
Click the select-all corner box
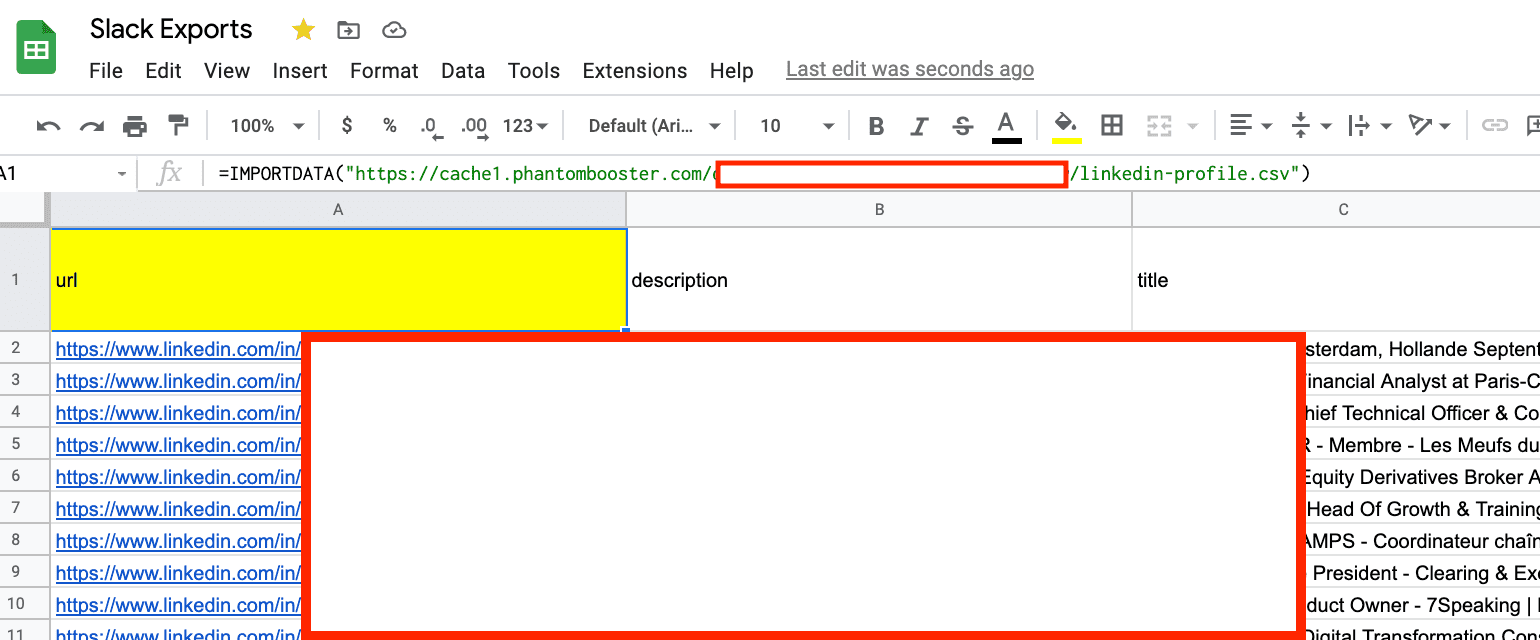pos(25,209)
